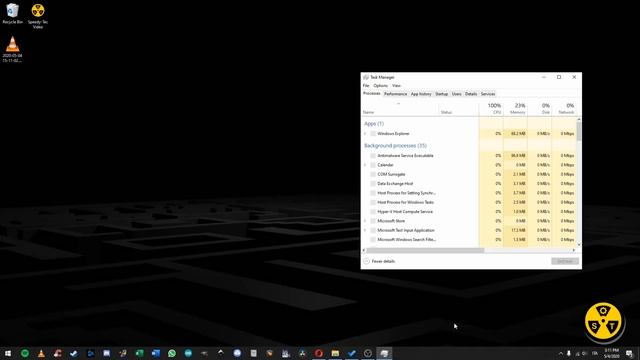Sort processes by the Name column
This screenshot has width=640, height=360.
[400, 108]
